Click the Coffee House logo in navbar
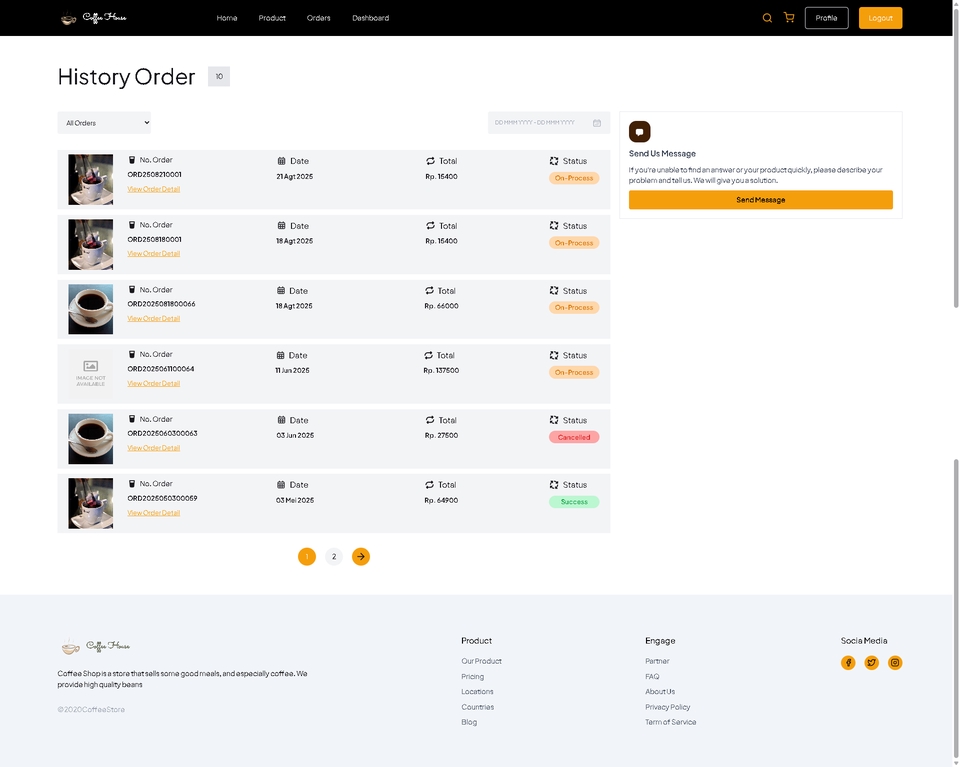The width and height of the screenshot is (960, 767). click(92, 18)
